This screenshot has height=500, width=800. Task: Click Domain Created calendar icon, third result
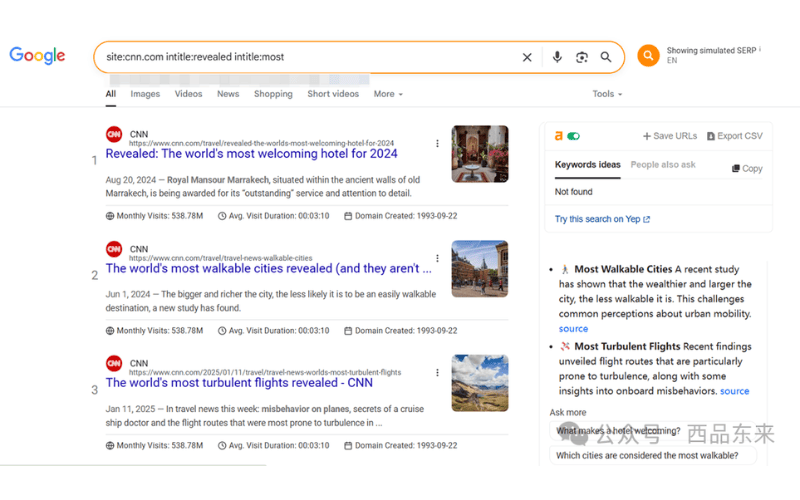(x=348, y=445)
